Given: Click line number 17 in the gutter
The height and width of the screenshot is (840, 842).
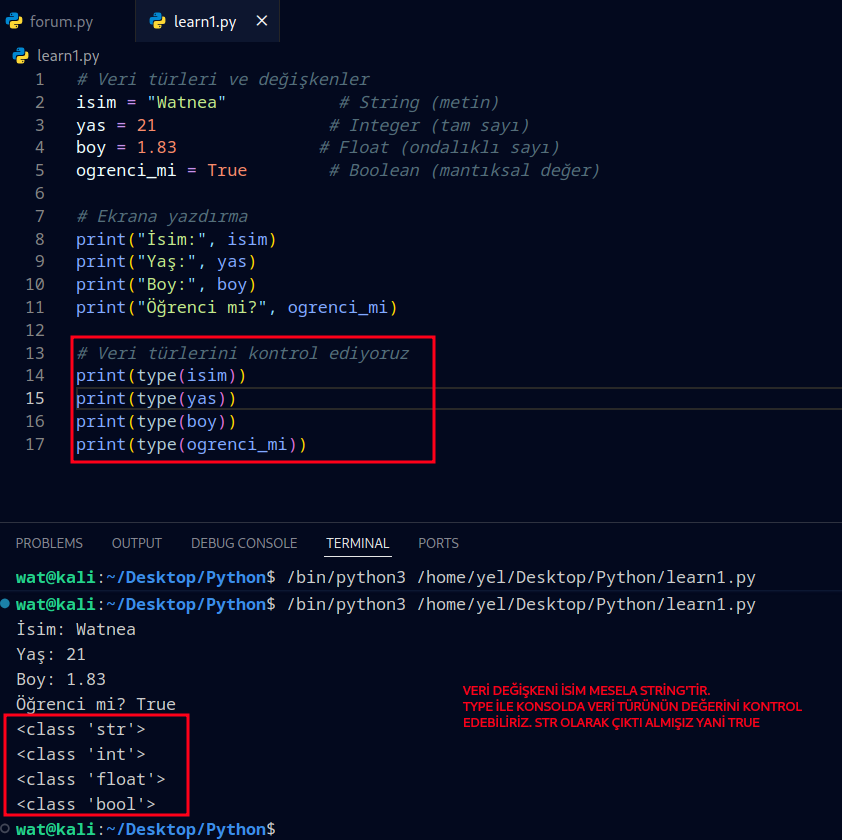Looking at the screenshot, I should [x=35, y=444].
